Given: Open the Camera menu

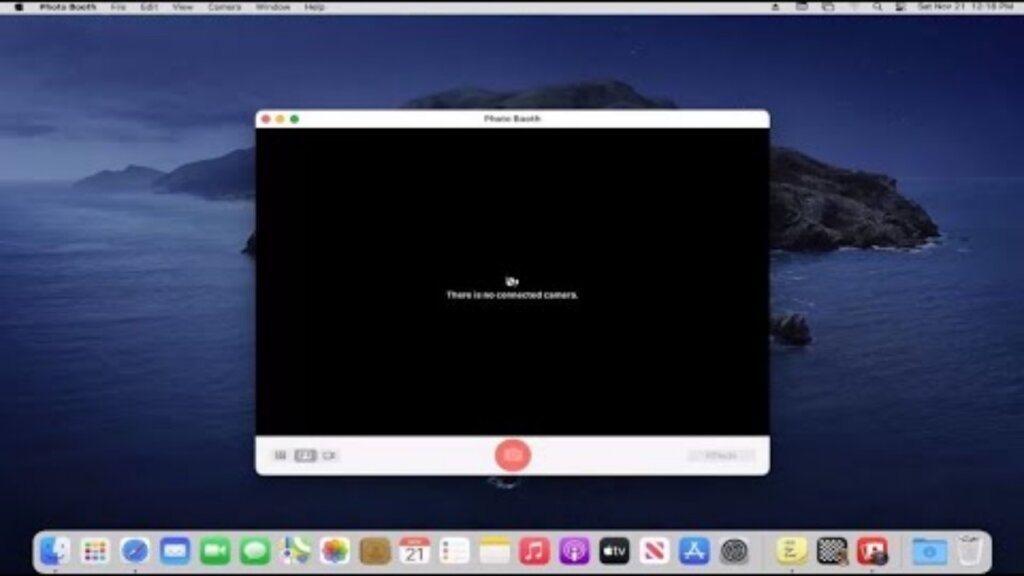Looking at the screenshot, I should click(x=225, y=7).
